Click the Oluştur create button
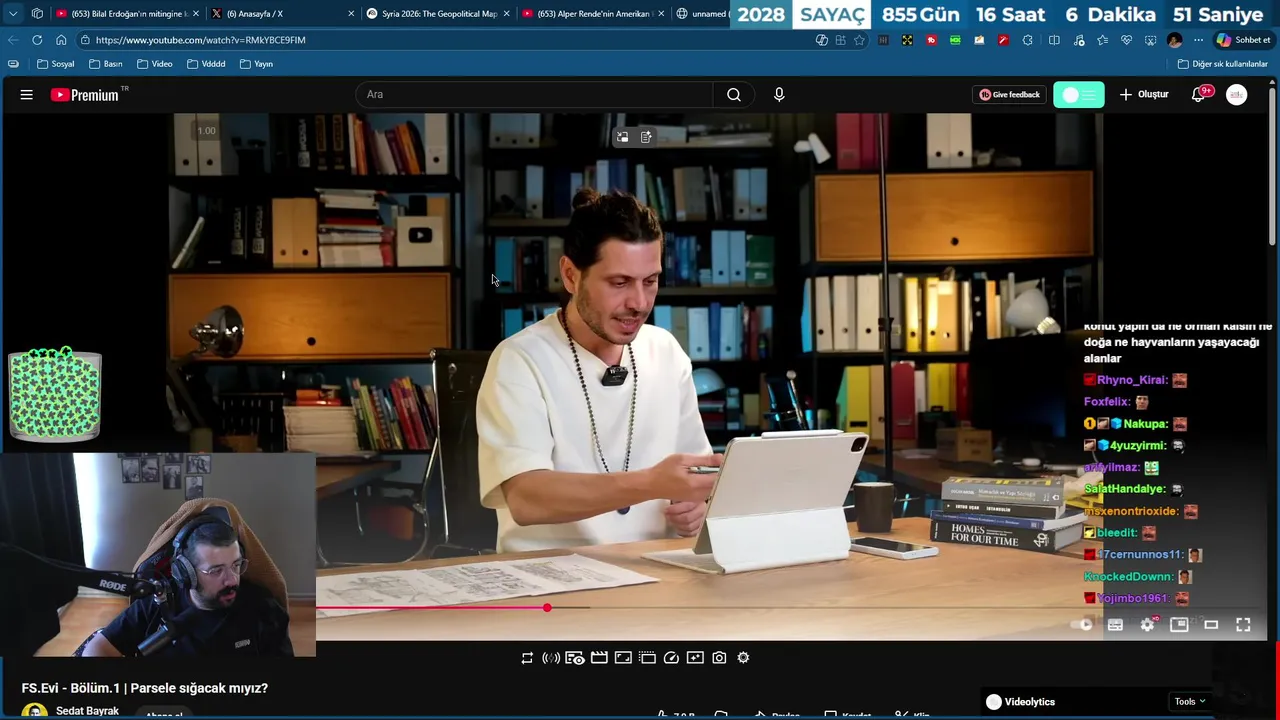The width and height of the screenshot is (1280, 720). (x=1144, y=95)
